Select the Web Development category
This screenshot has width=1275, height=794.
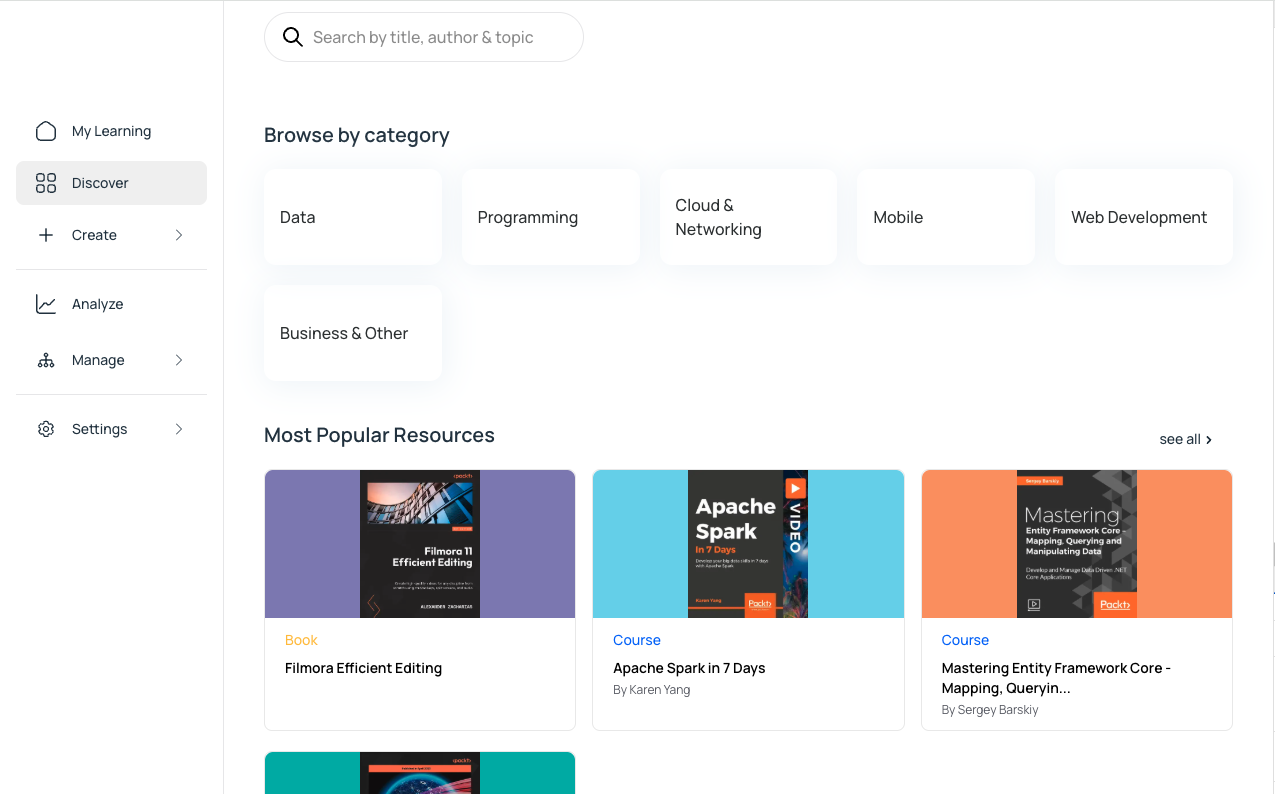click(x=1144, y=217)
